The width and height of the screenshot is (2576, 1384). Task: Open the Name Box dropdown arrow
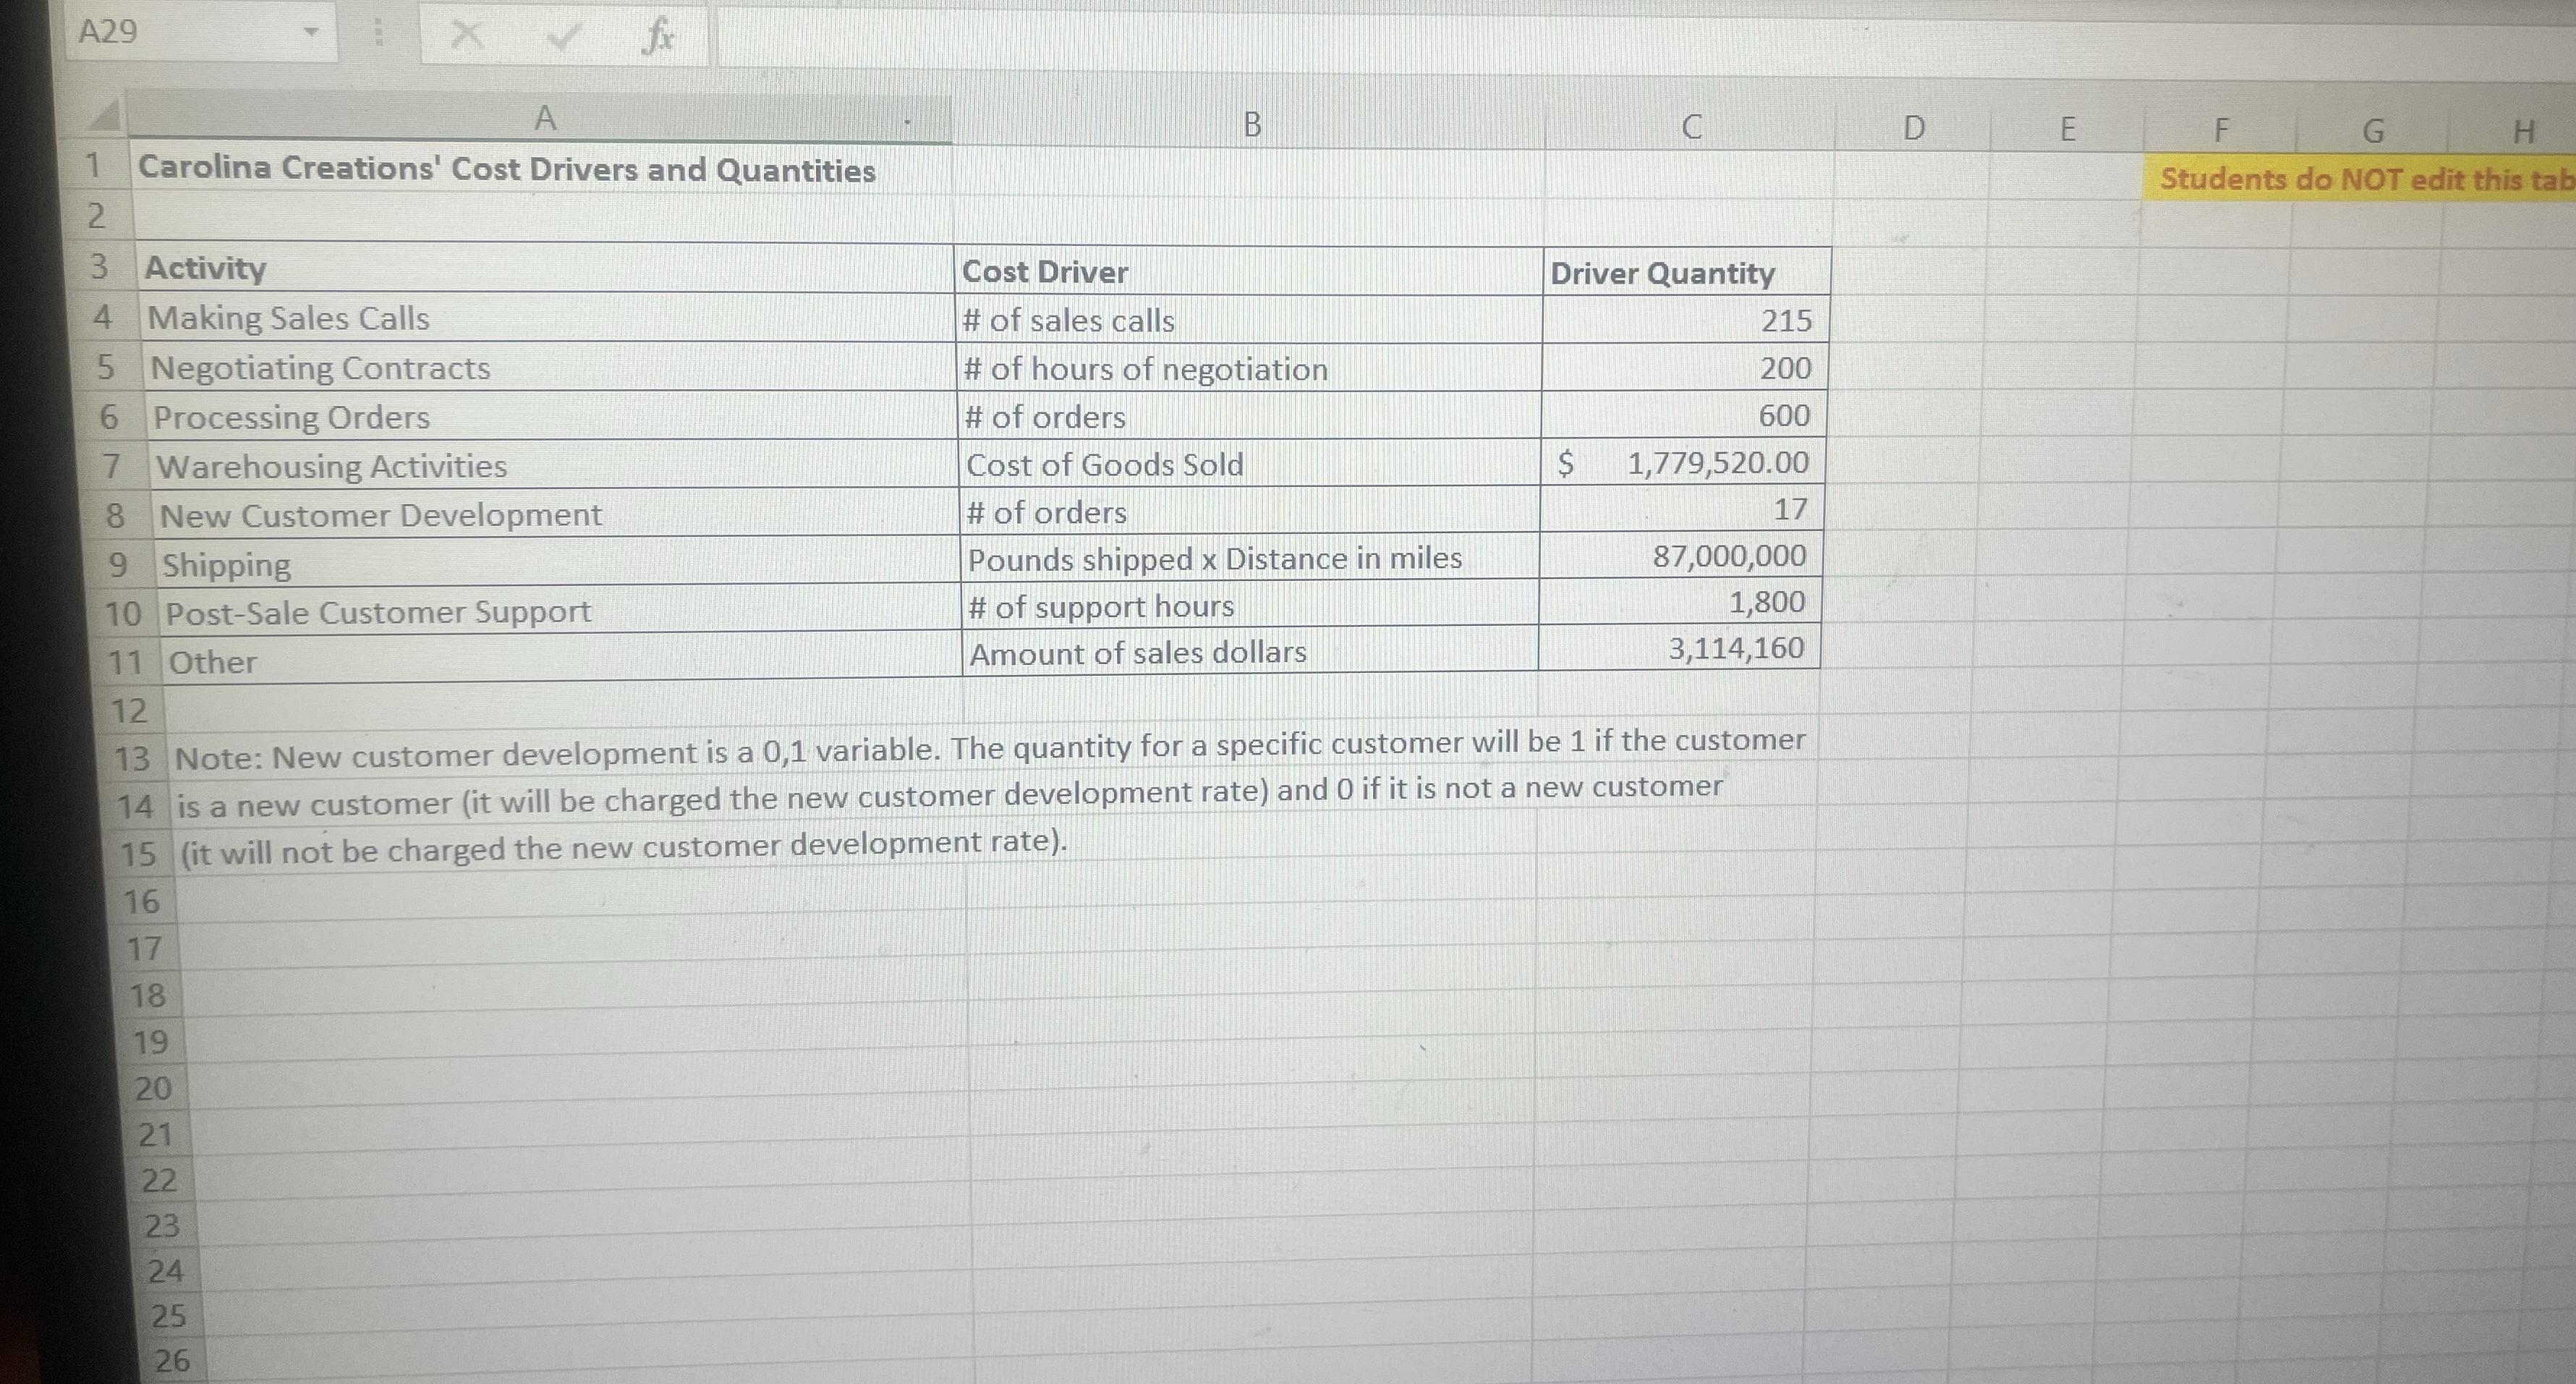311,32
